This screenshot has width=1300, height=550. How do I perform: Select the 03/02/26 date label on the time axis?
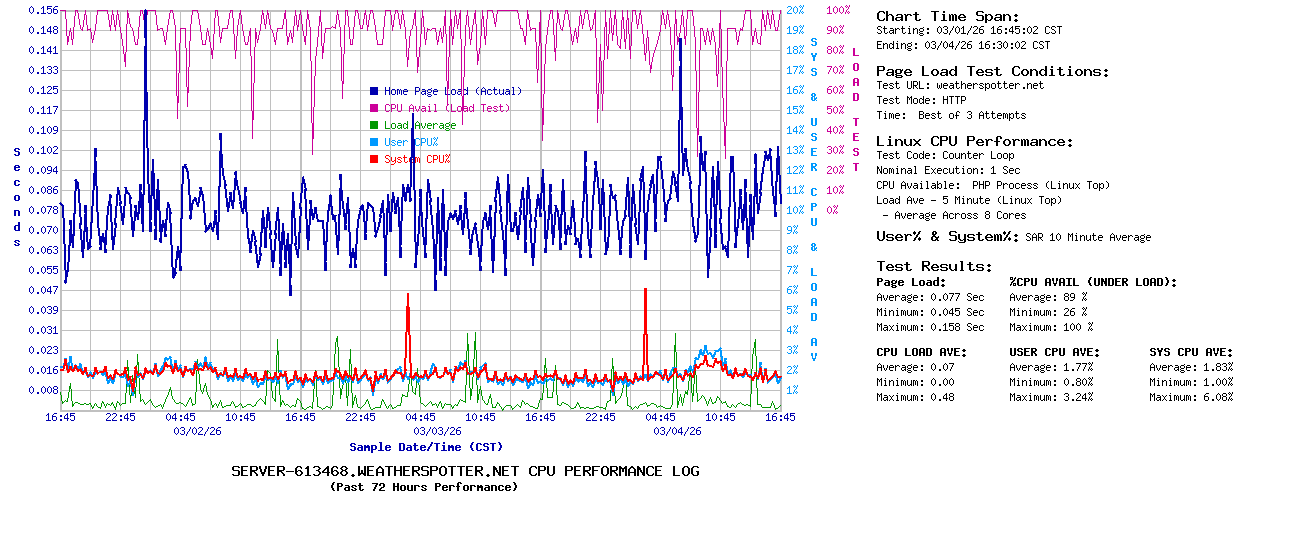tap(197, 432)
